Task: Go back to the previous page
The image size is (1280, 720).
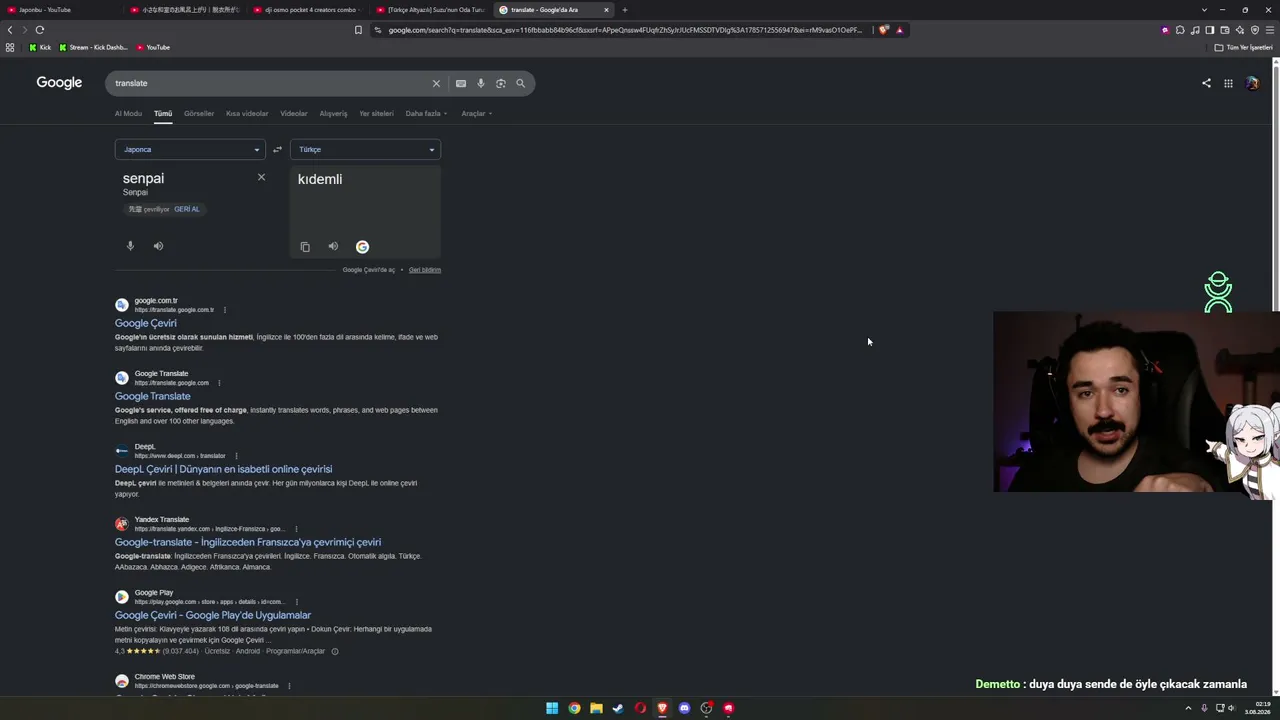Action: point(10,30)
